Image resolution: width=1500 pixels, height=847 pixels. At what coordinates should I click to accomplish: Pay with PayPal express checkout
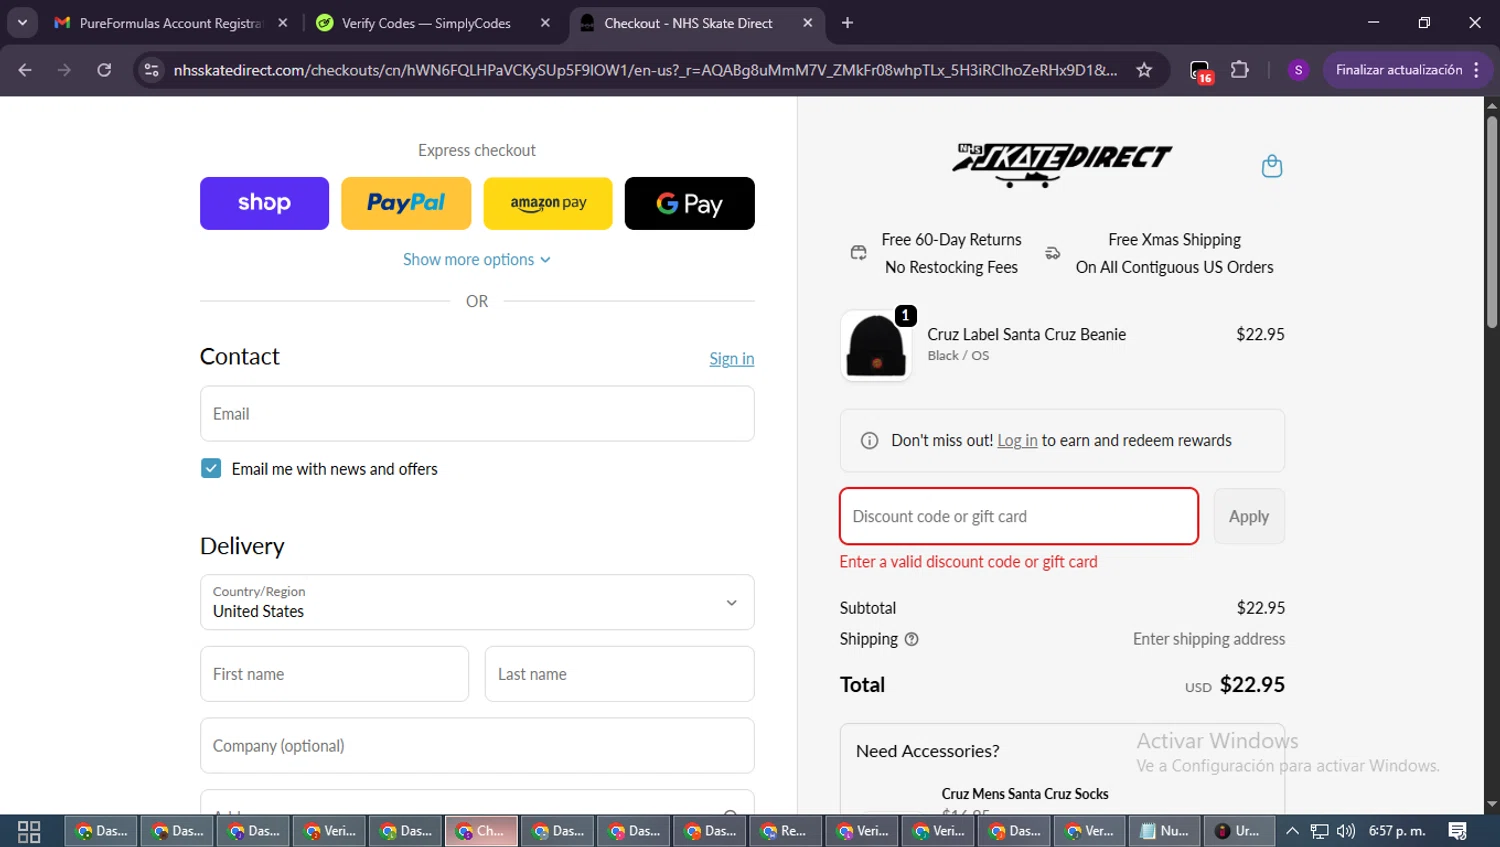point(406,203)
